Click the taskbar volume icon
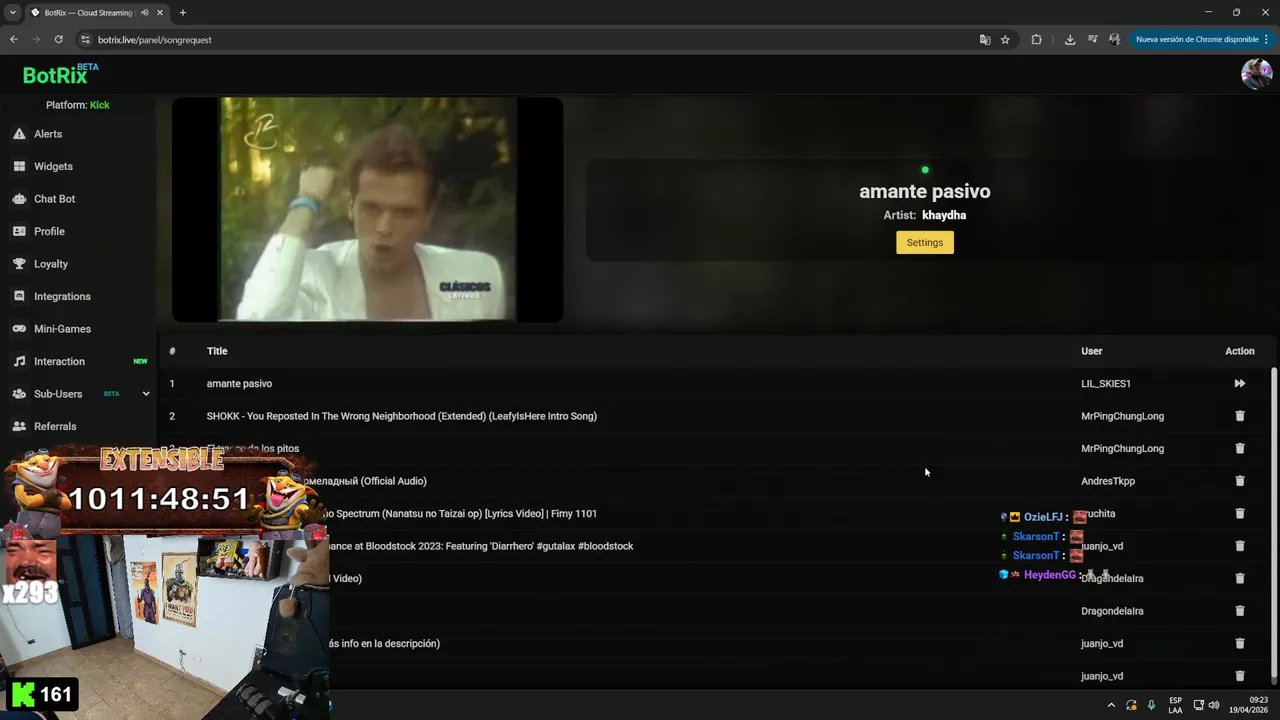This screenshot has width=1280, height=720. pyautogui.click(x=1214, y=705)
